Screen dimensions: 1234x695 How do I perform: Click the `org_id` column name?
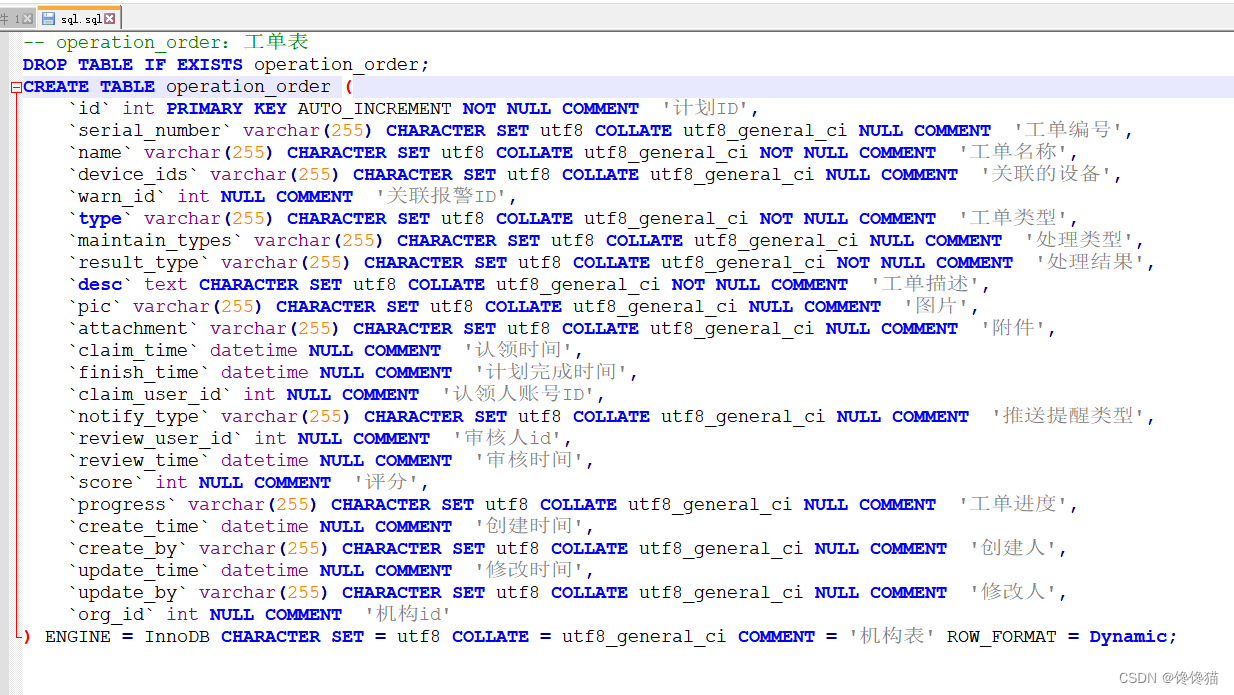[111, 614]
